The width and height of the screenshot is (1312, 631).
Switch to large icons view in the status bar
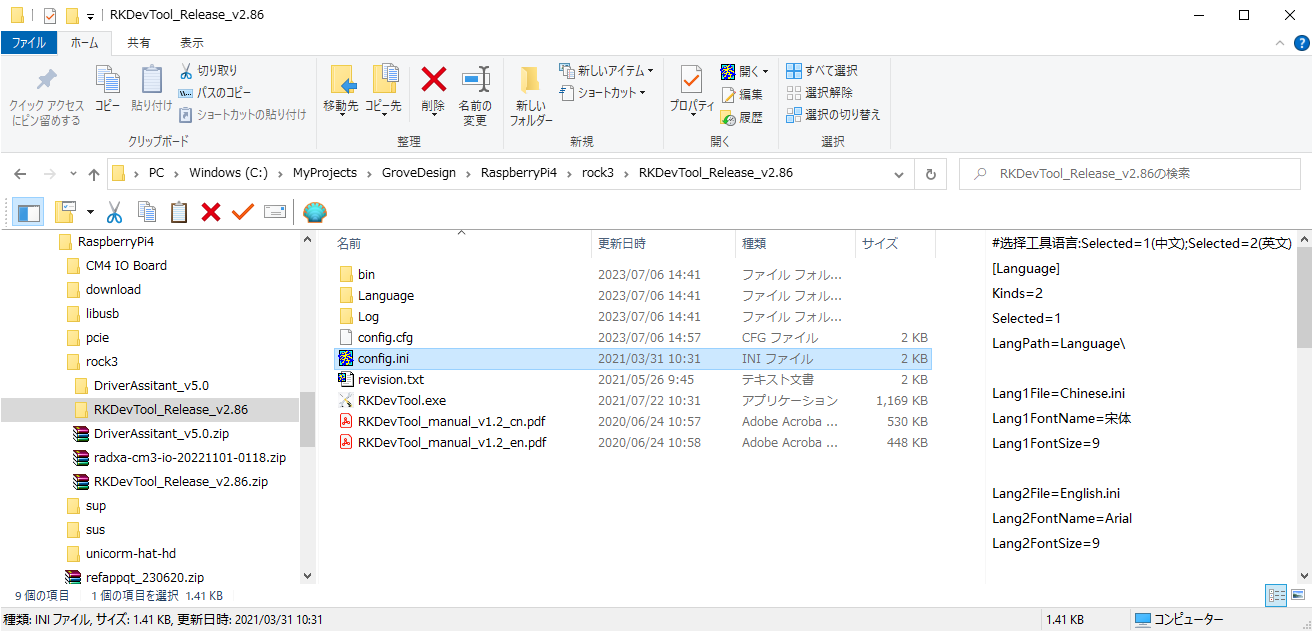[x=1297, y=596]
